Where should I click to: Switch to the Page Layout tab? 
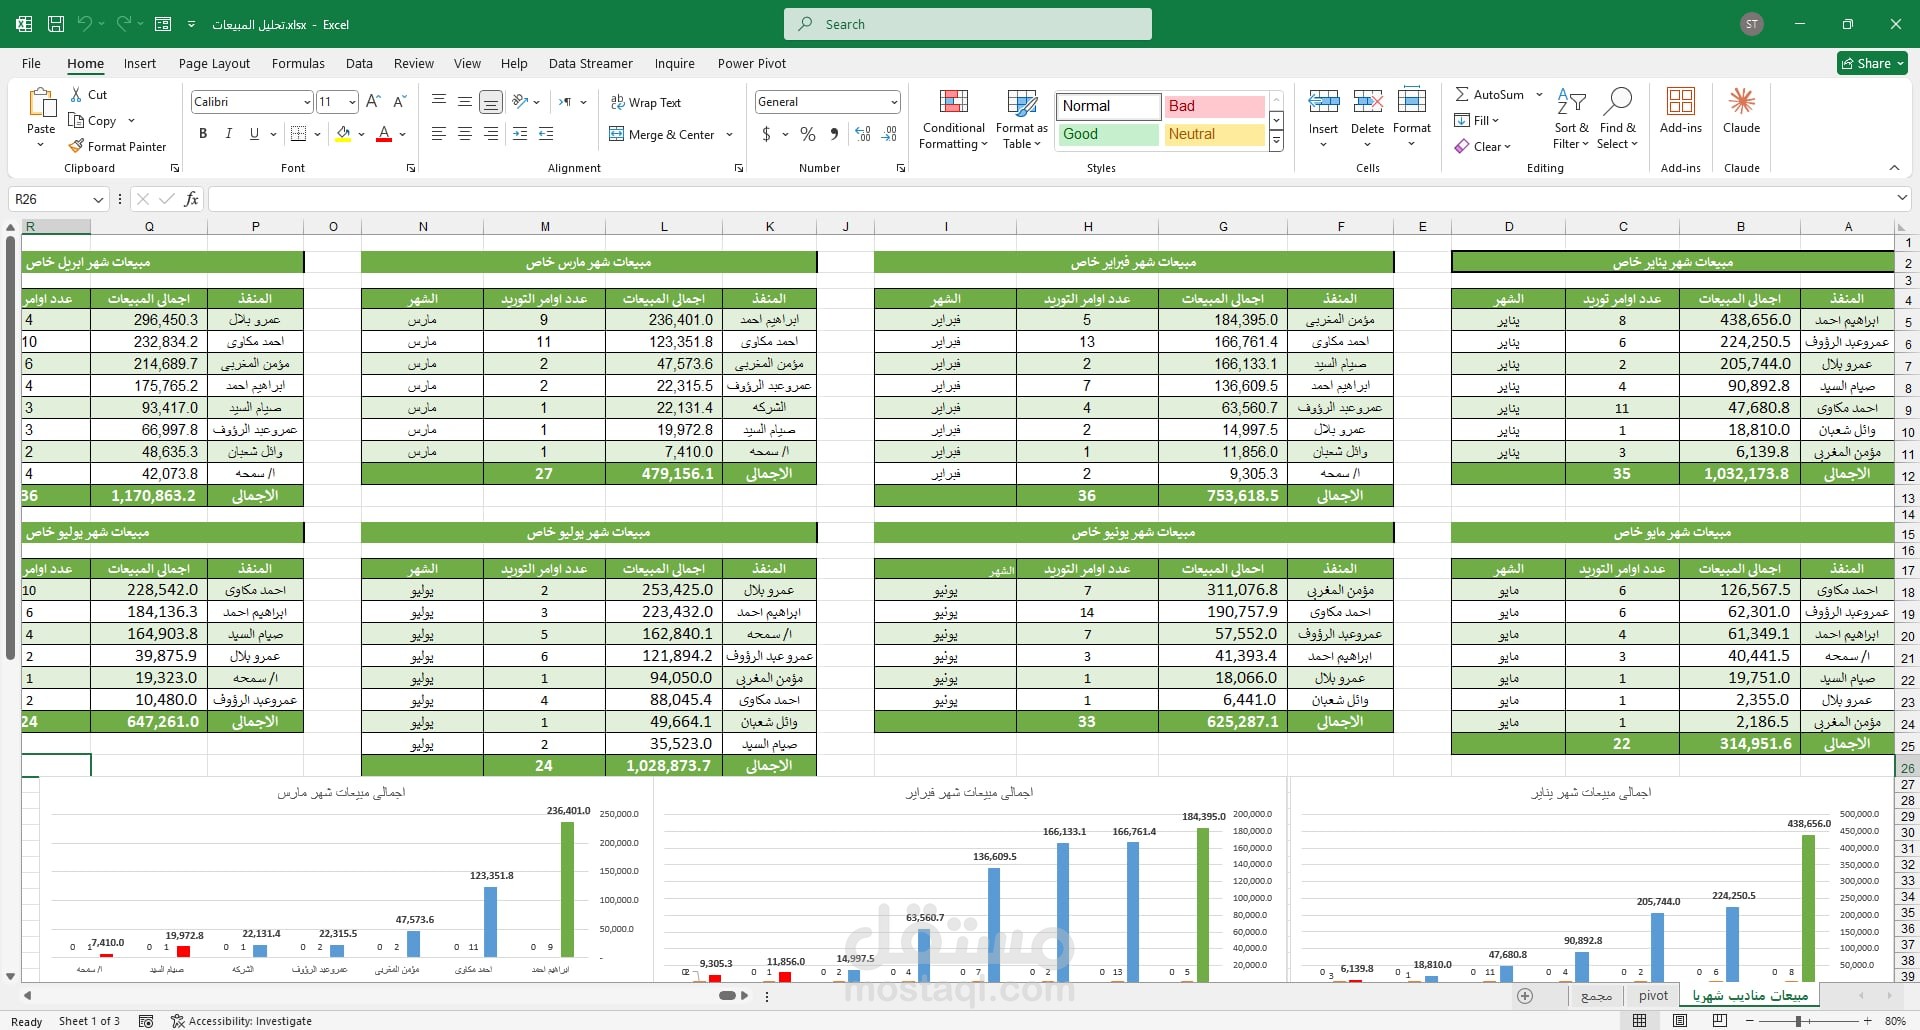pos(214,63)
